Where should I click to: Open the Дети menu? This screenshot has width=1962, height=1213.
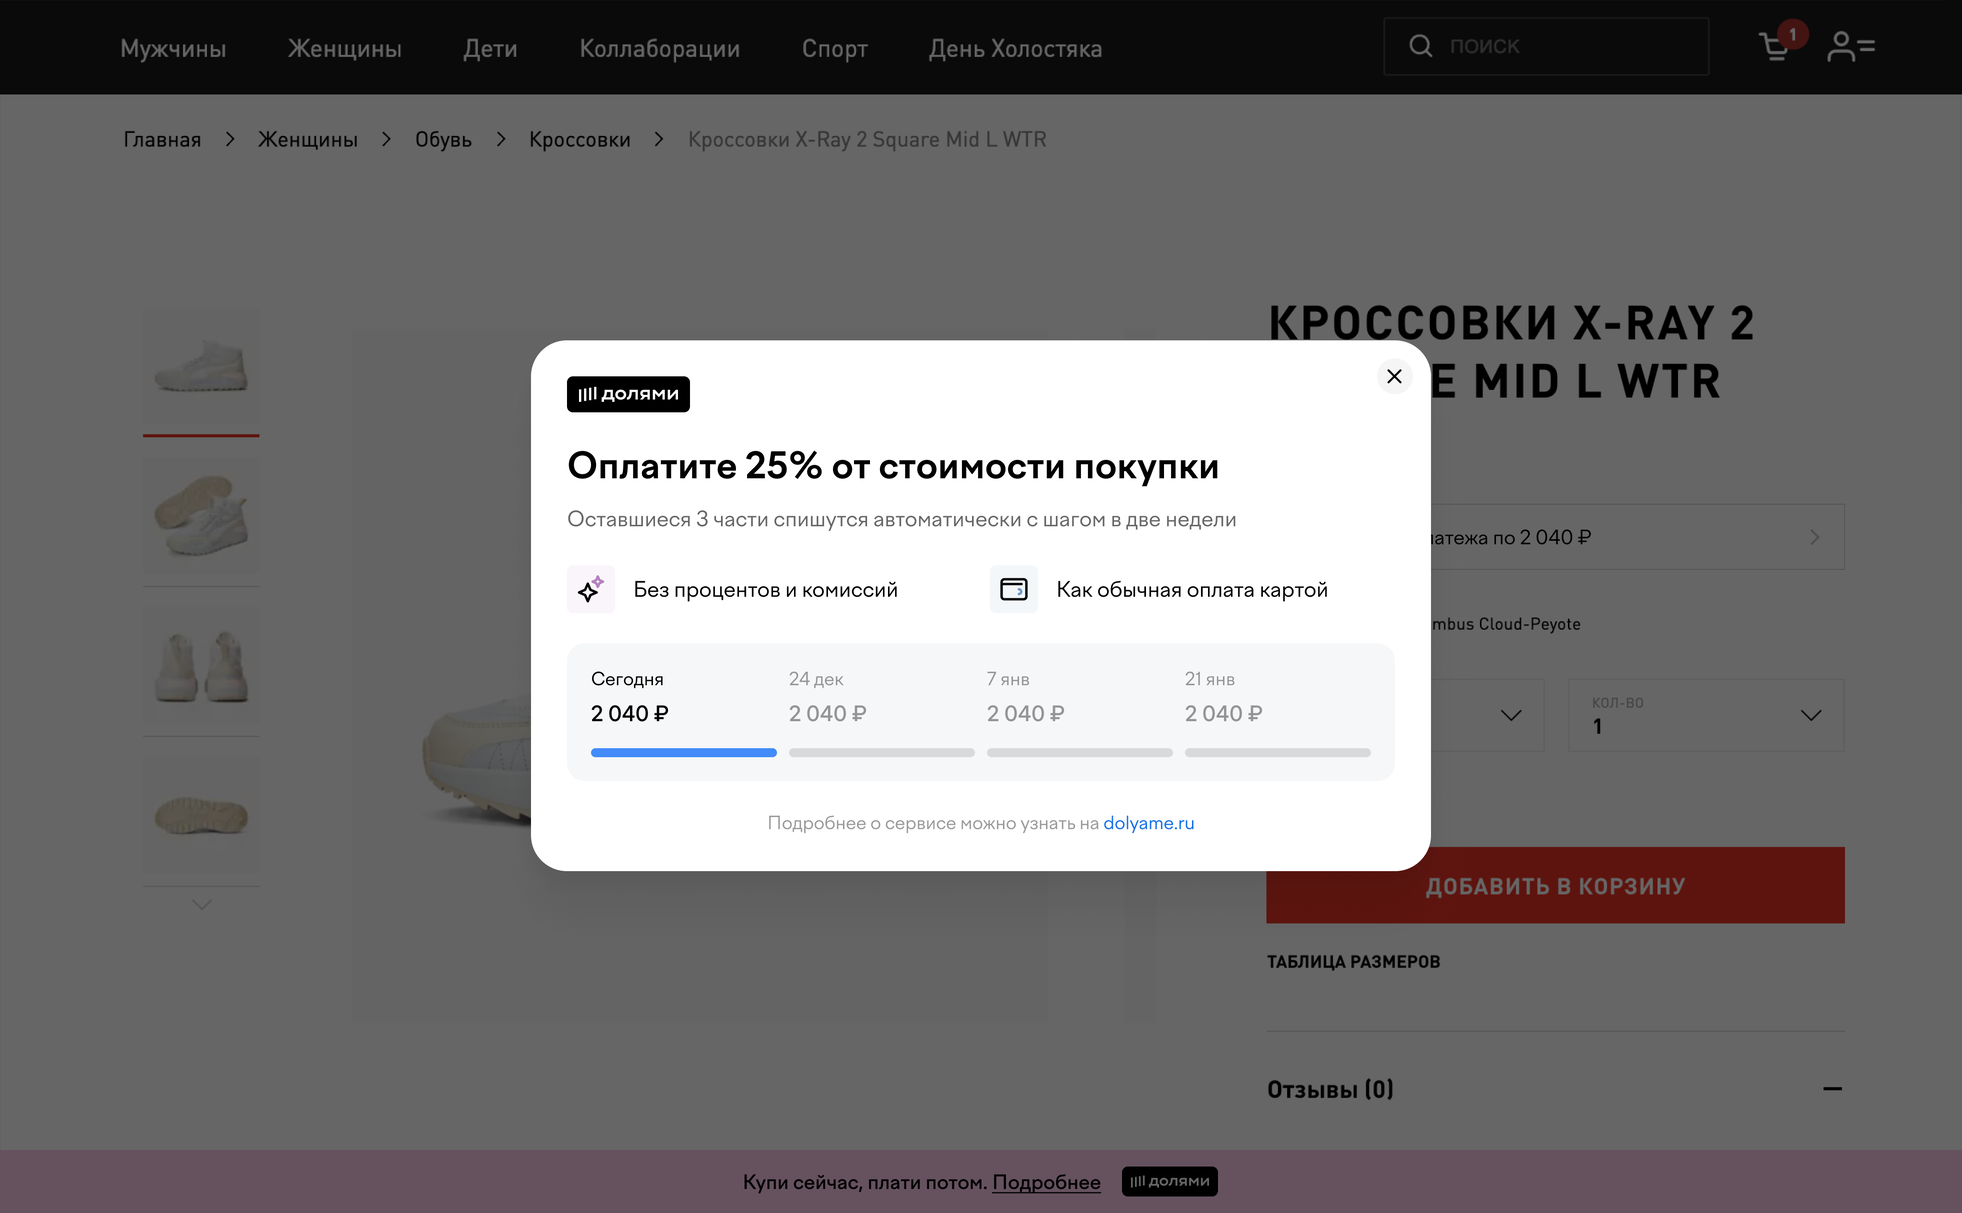coord(490,48)
